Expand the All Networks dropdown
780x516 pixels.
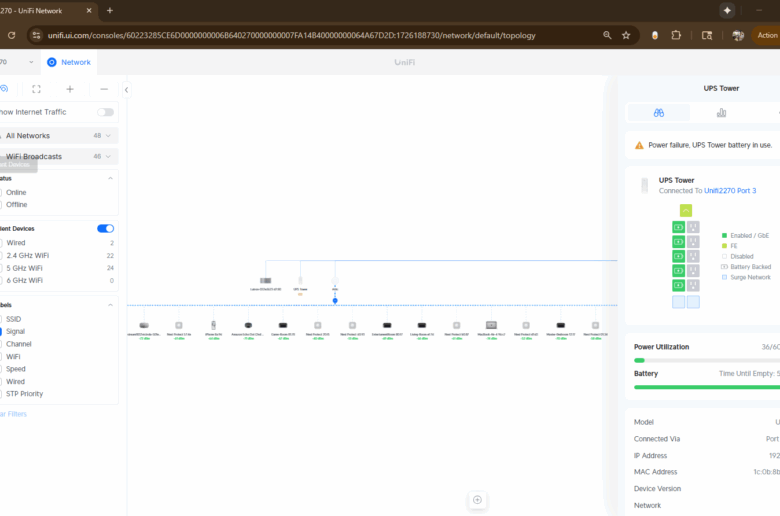[x=58, y=135]
